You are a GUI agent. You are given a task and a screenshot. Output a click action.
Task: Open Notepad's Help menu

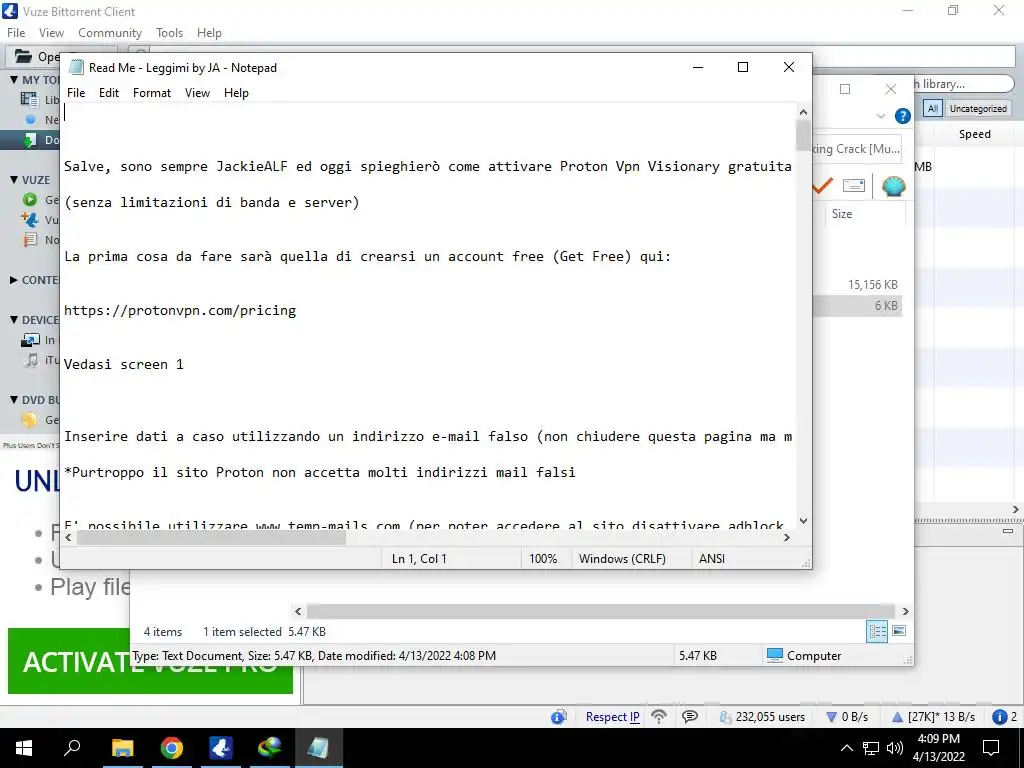[236, 93]
